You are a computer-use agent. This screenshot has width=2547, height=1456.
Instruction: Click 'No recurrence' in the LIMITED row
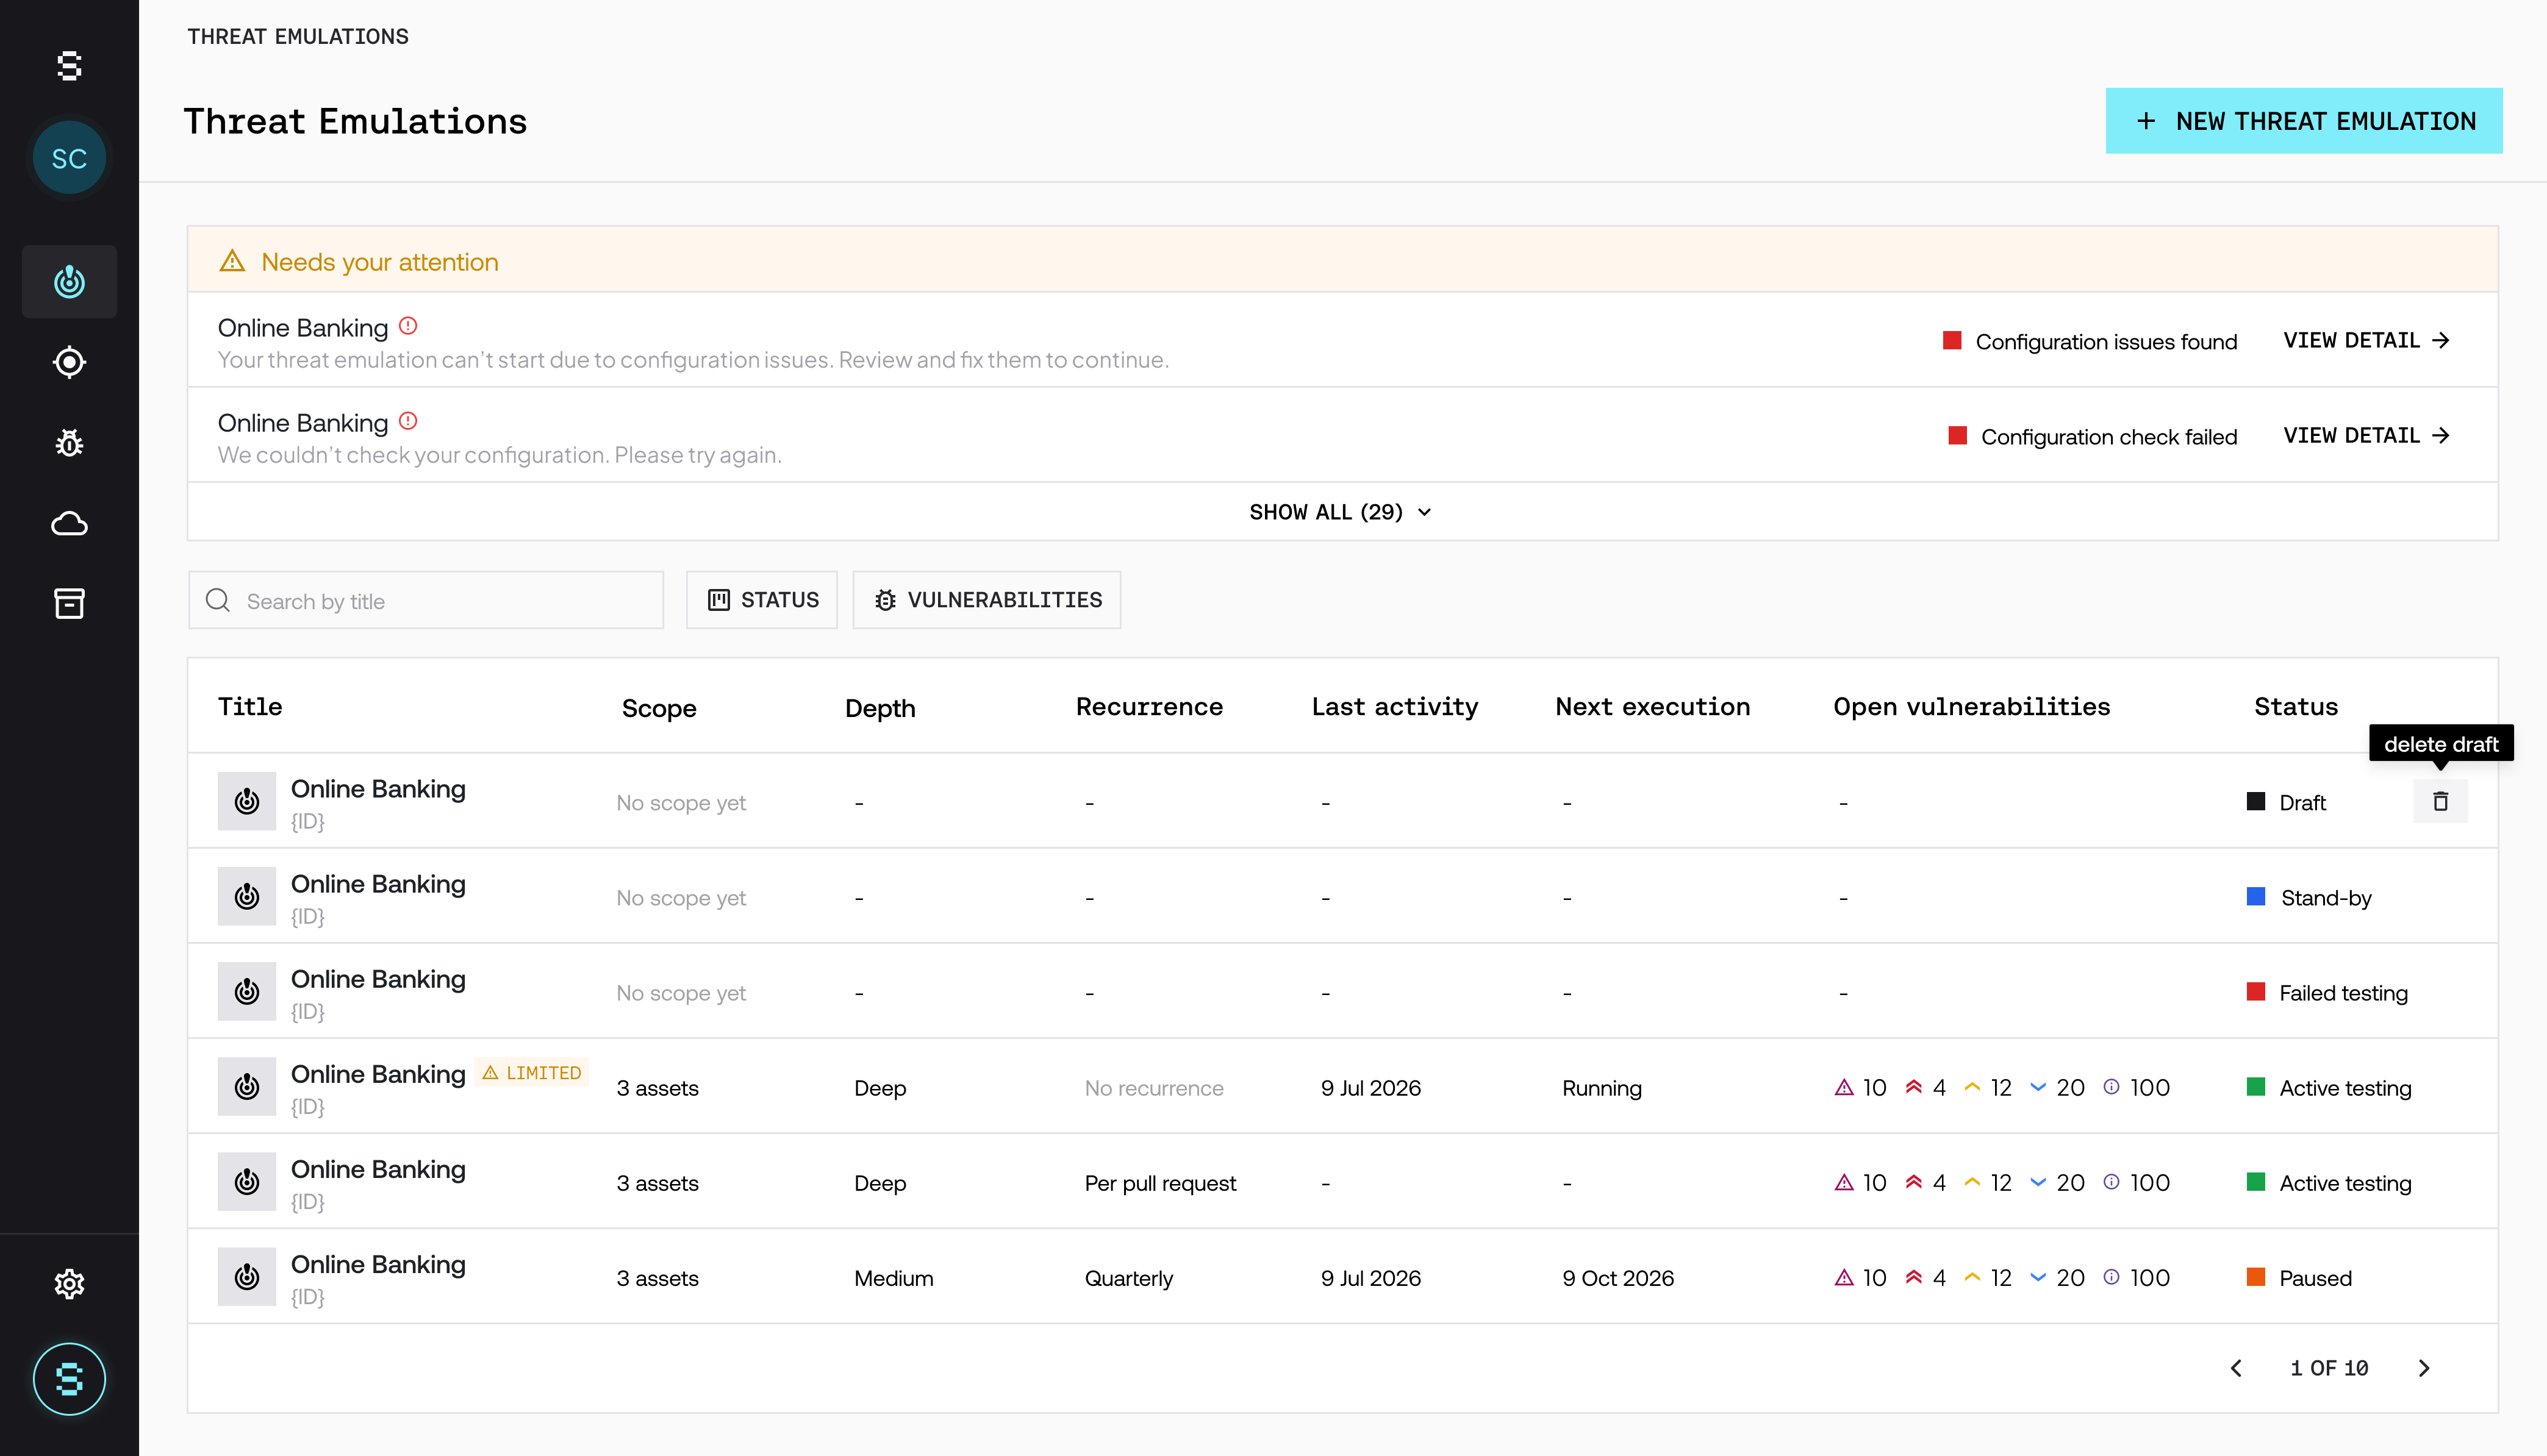point(1154,1088)
